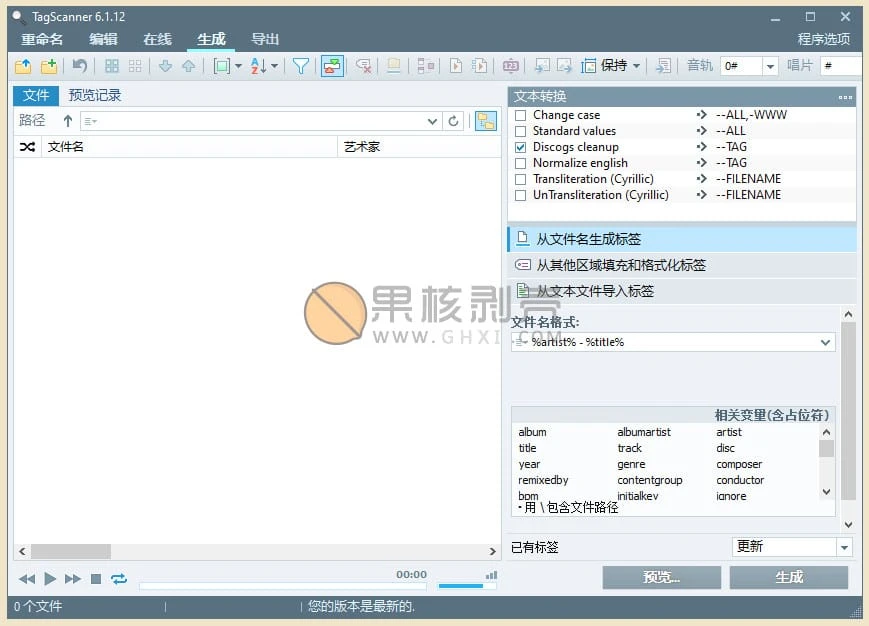Image resolution: width=869 pixels, height=626 pixels.
Task: Select the composer variable
Action: click(x=739, y=464)
